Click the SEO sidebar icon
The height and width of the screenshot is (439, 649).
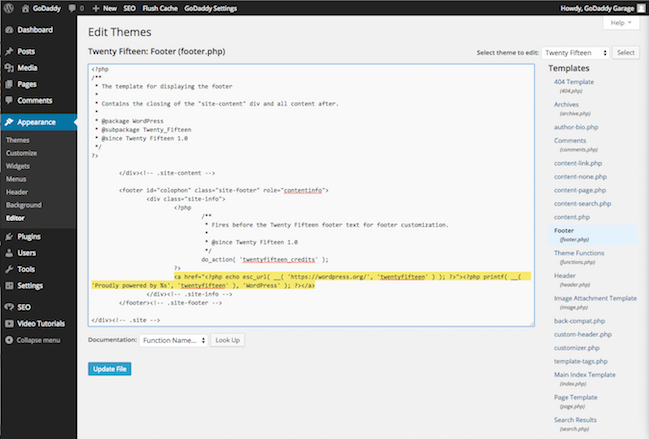click(9, 307)
